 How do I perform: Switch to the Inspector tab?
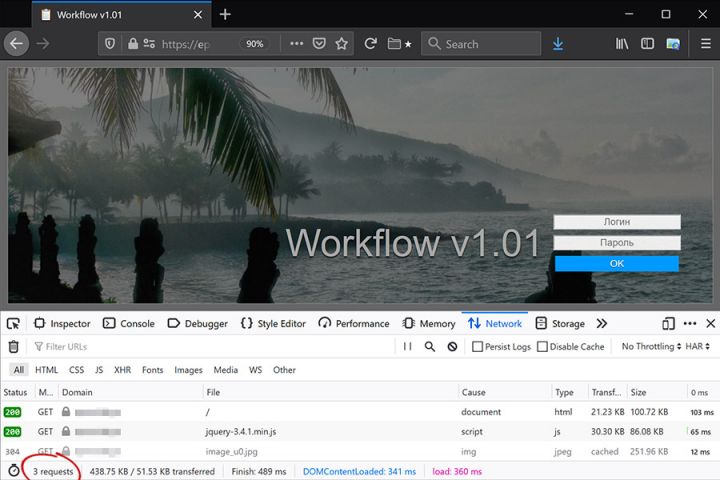tap(62, 324)
